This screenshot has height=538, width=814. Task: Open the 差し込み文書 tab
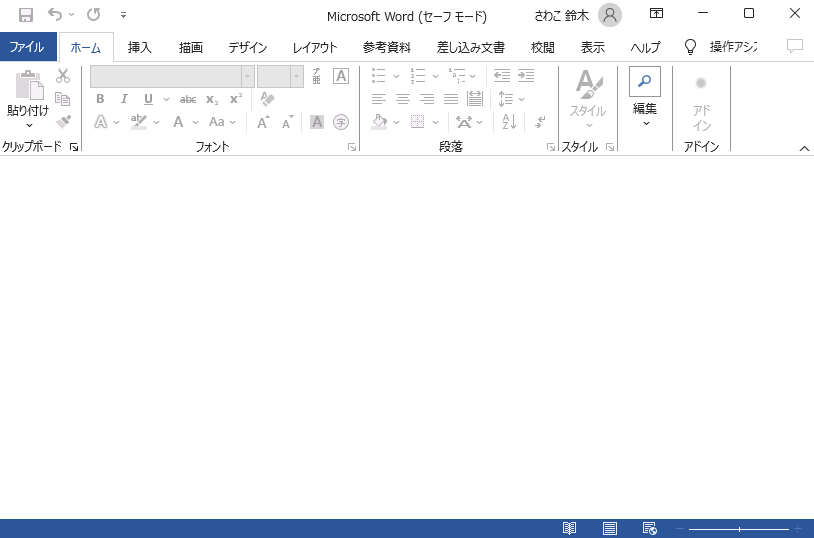[471, 47]
